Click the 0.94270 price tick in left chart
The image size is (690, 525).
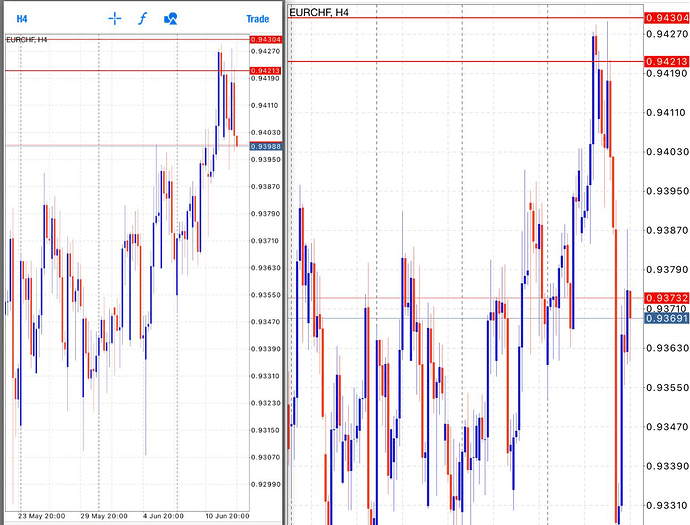pyautogui.click(x=265, y=51)
